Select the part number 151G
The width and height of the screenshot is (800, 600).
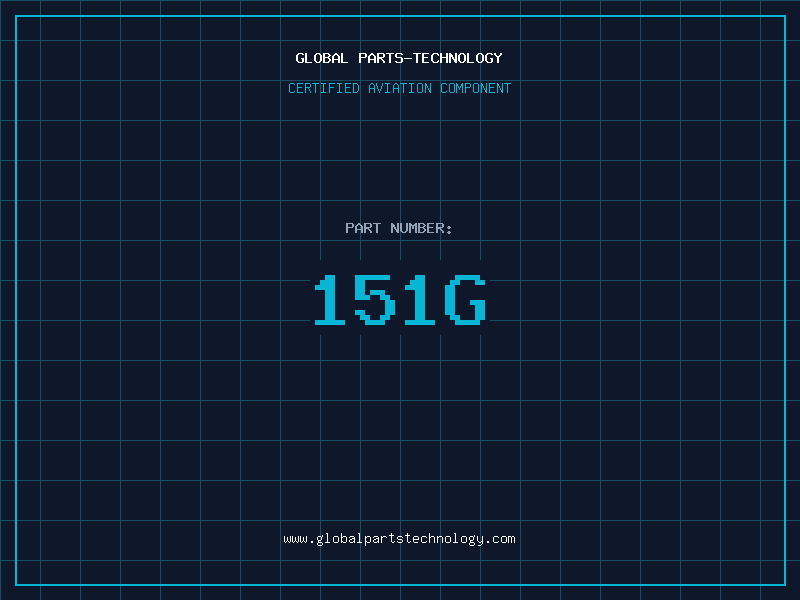click(400, 299)
